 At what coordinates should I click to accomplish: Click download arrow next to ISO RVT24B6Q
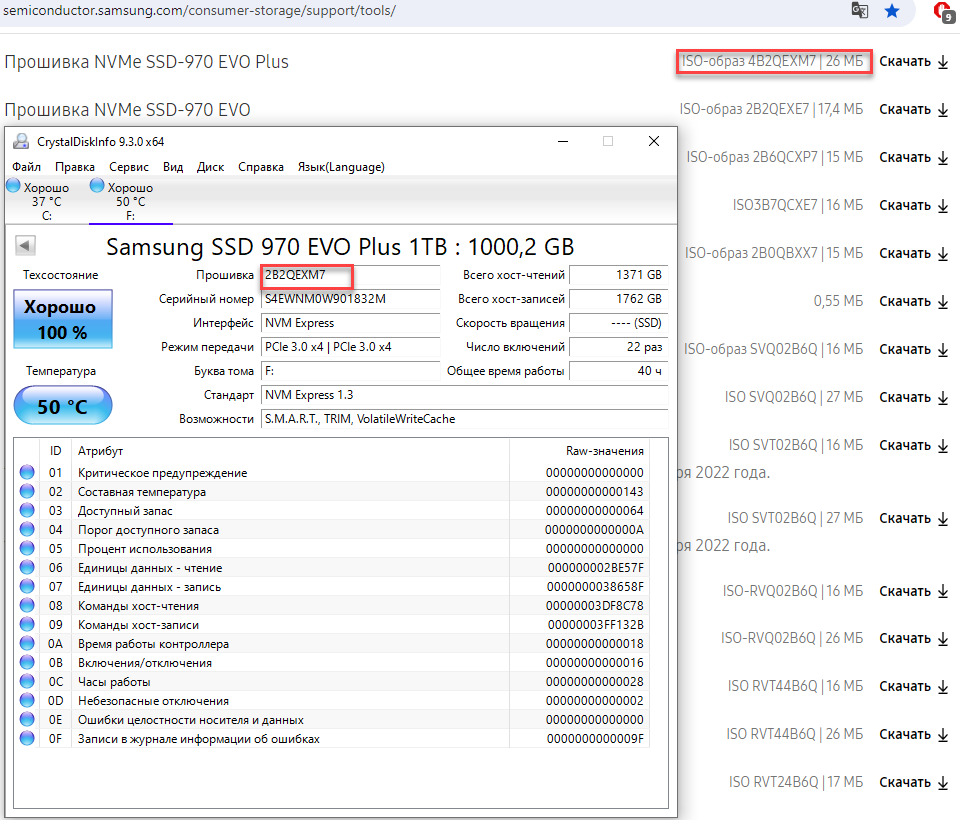coord(943,783)
